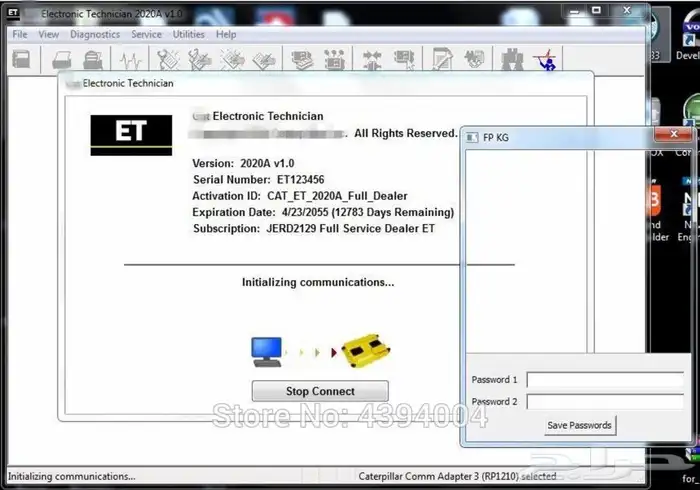
Task: Open the File menu
Action: click(x=19, y=34)
